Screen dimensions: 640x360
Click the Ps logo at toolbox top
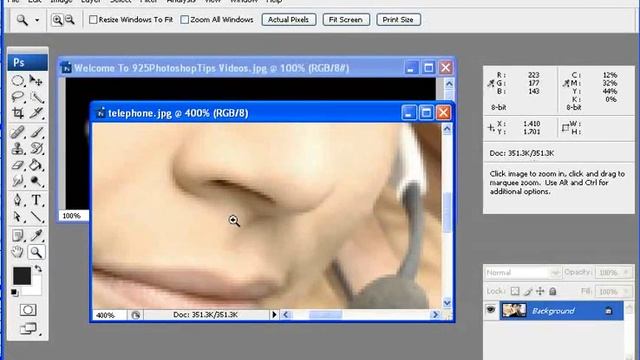27,62
